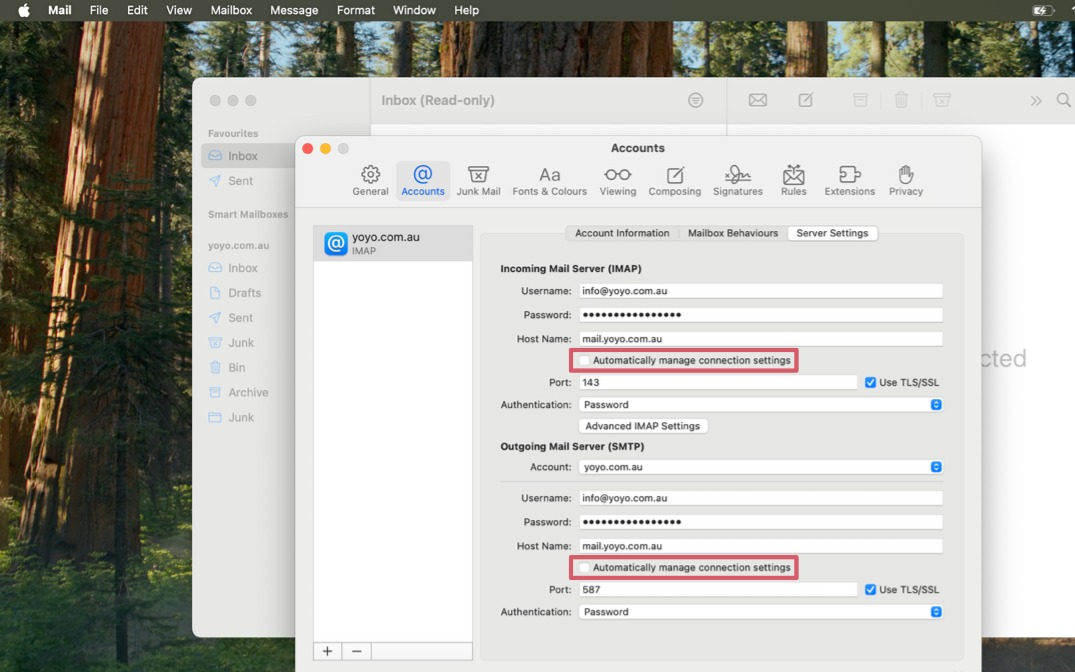Click the filter icon beside Inbox title
Image resolution: width=1075 pixels, height=672 pixels.
coord(695,100)
